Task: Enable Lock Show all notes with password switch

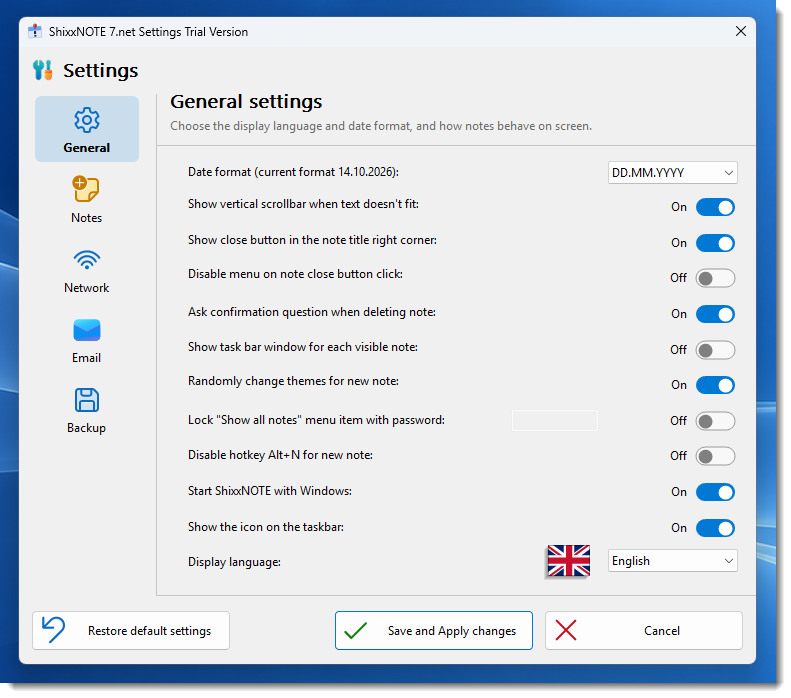Action: pyautogui.click(x=715, y=421)
